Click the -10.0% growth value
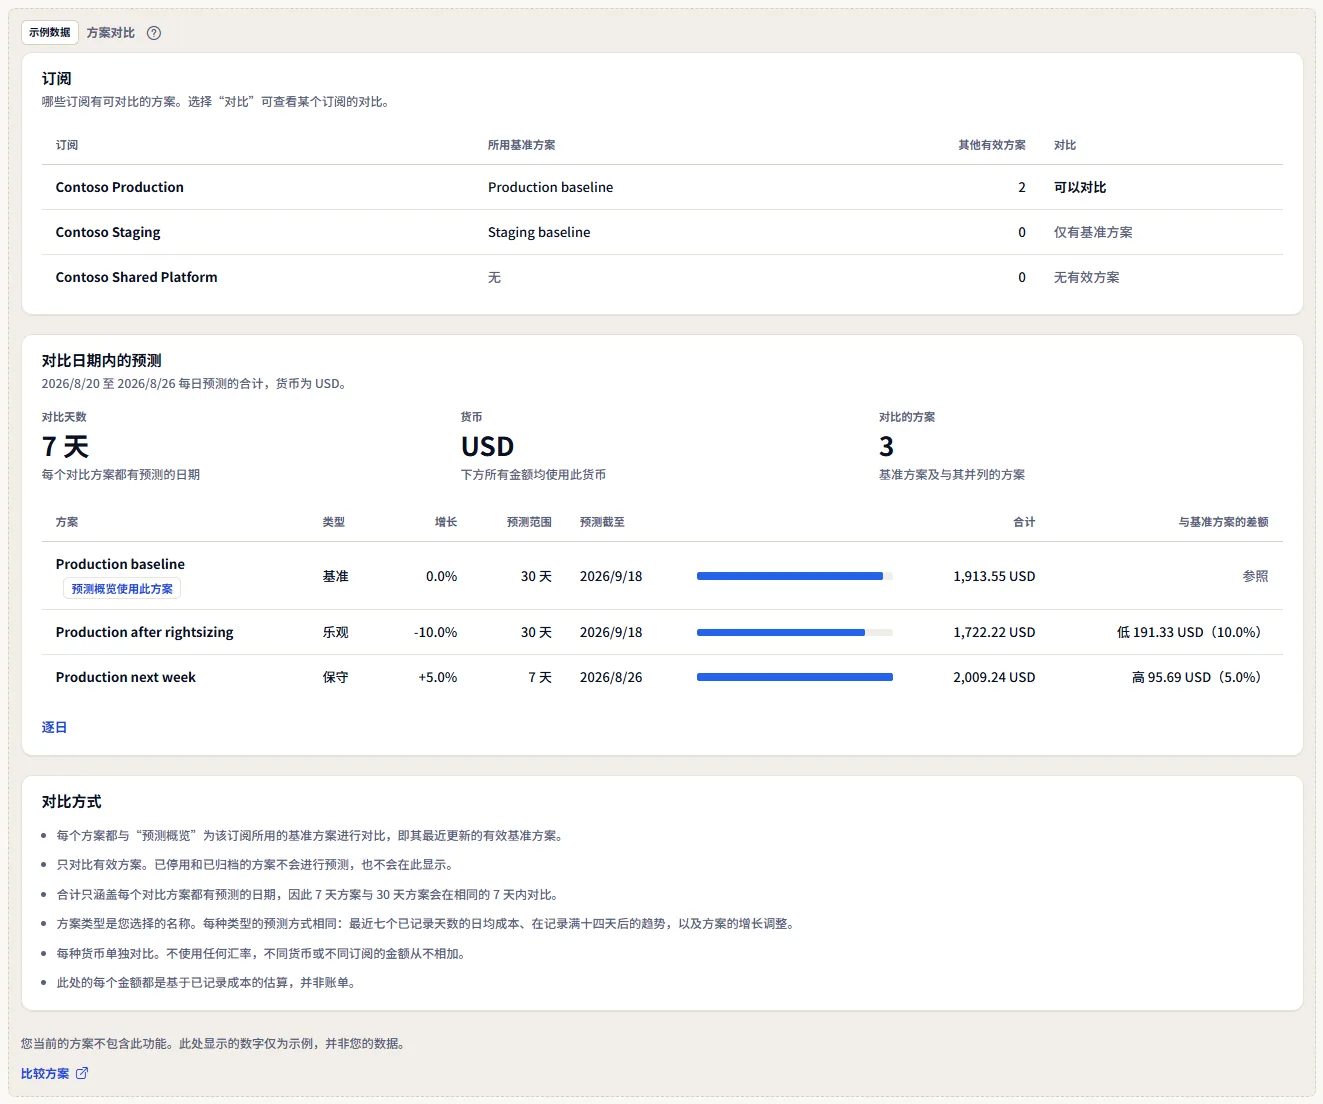This screenshot has width=1323, height=1104. (x=435, y=632)
